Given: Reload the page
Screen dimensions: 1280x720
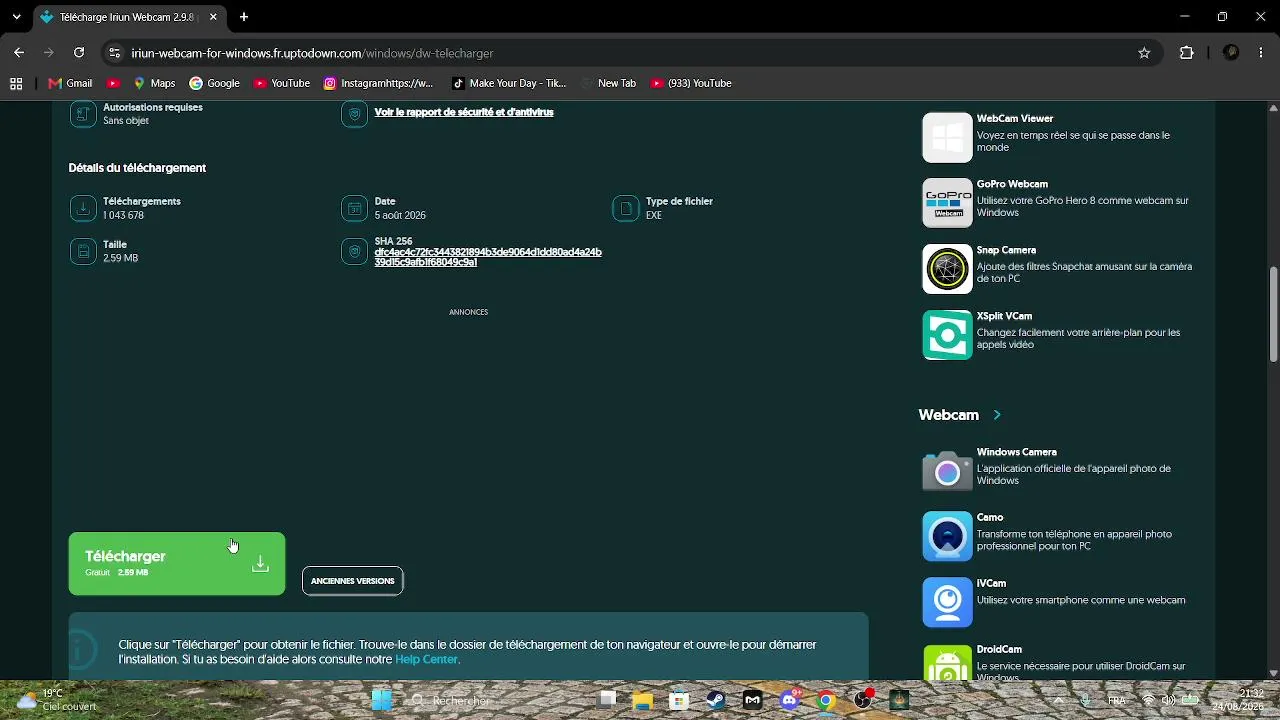Looking at the screenshot, I should pyautogui.click(x=79, y=53).
